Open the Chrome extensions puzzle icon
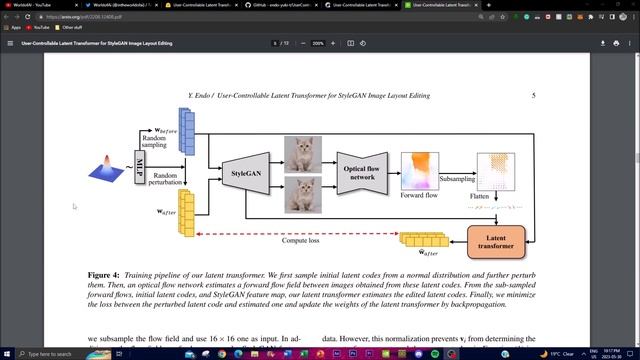Screen dimensions: 640x360 pos(591,17)
